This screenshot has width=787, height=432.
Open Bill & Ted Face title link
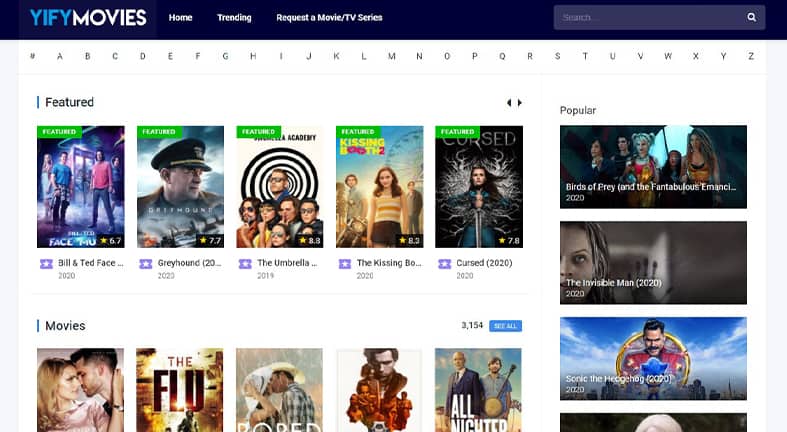click(x=90, y=263)
